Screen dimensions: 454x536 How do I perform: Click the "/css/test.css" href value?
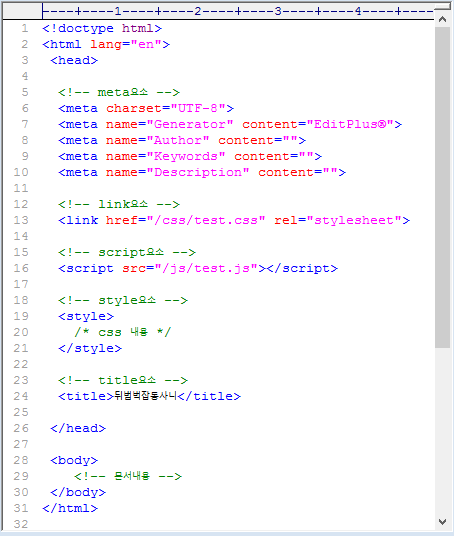[206, 220]
